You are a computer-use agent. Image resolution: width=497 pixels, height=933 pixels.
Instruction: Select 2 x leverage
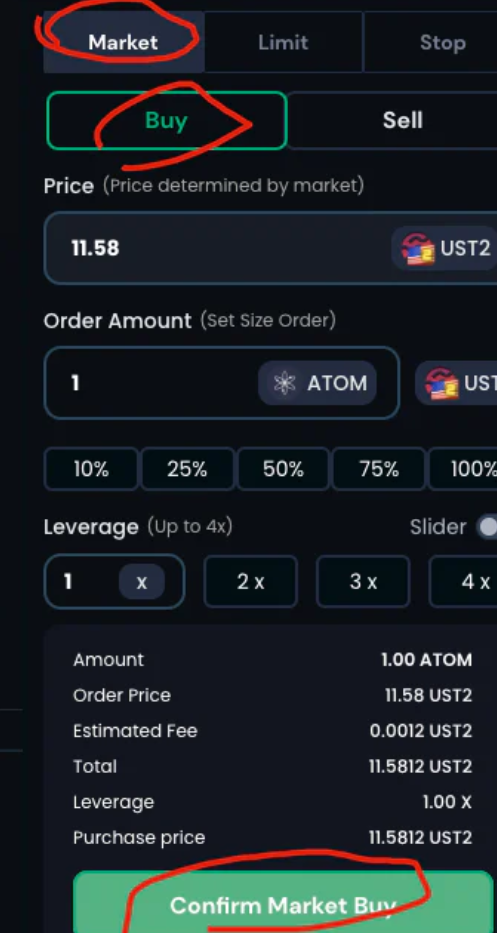pos(251,581)
